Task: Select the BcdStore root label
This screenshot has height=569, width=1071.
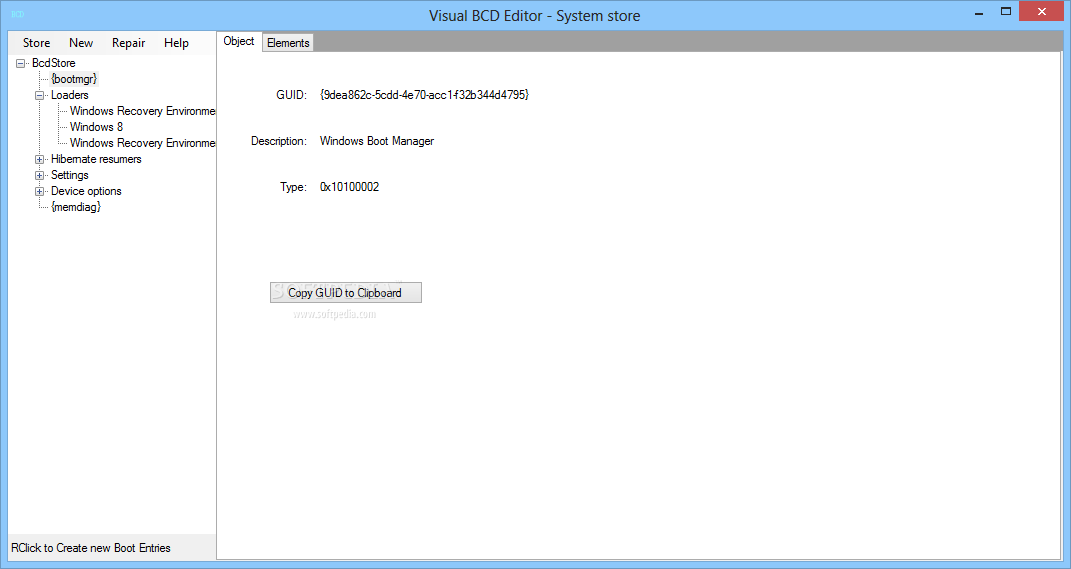Action: (54, 63)
